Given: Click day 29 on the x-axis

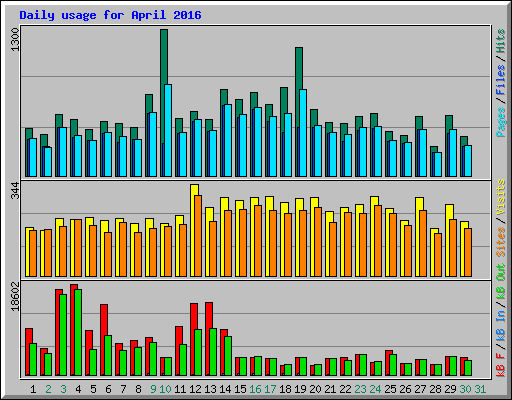Looking at the screenshot, I should pos(450,389).
